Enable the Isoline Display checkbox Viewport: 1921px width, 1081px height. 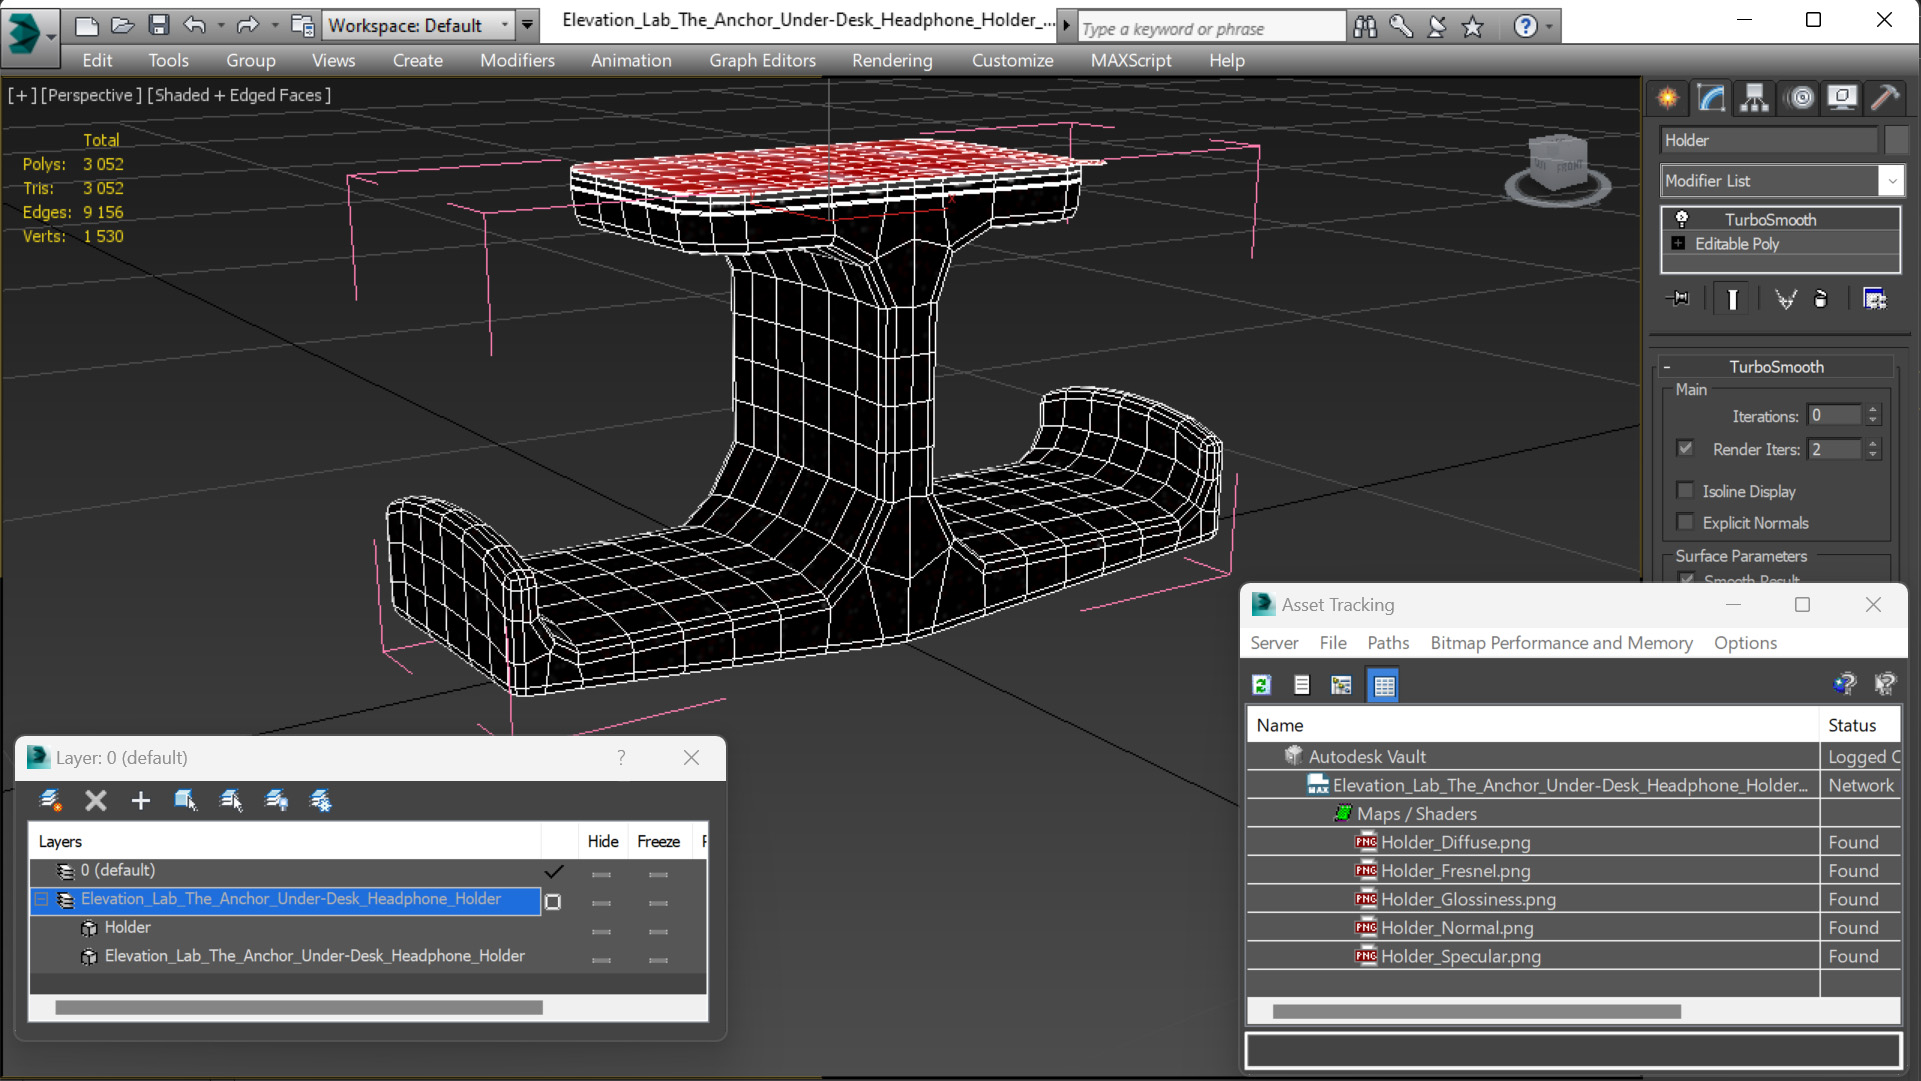point(1685,491)
